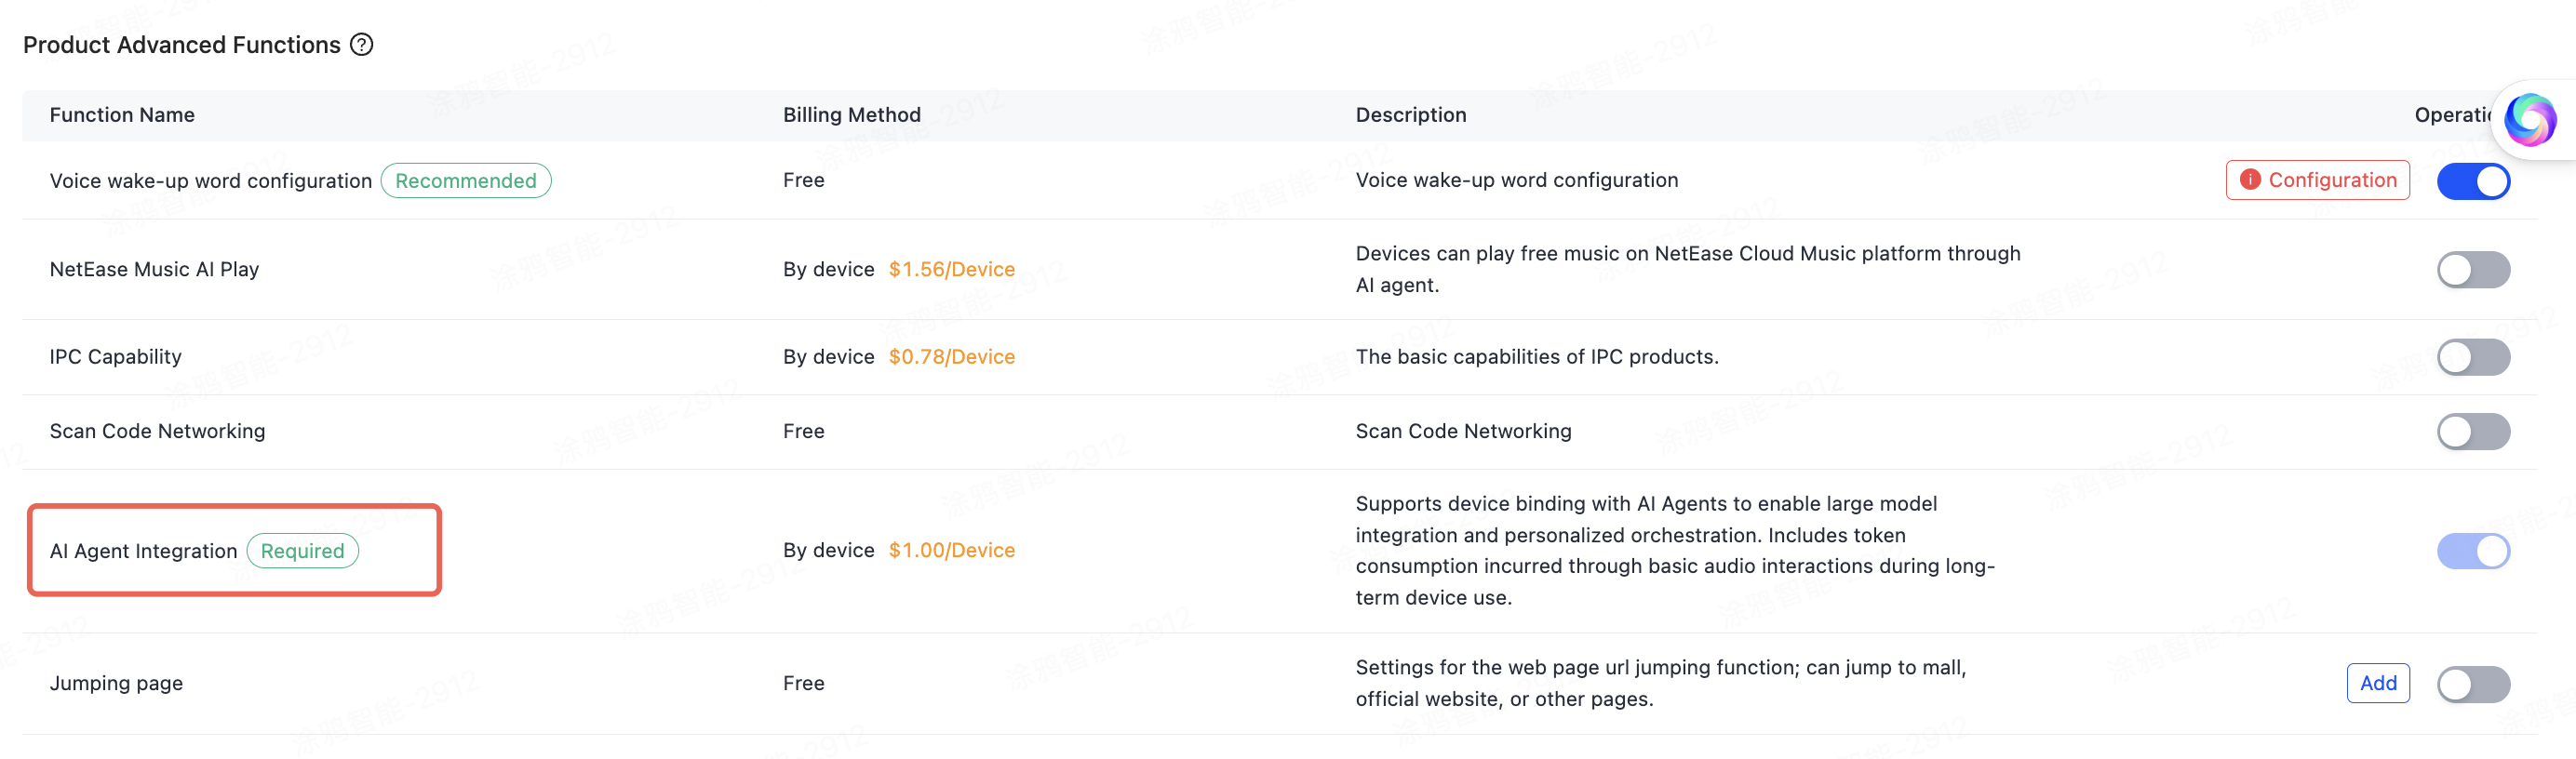Enable Scan Code Networking switch
This screenshot has height=759, width=2576.
[2473, 432]
